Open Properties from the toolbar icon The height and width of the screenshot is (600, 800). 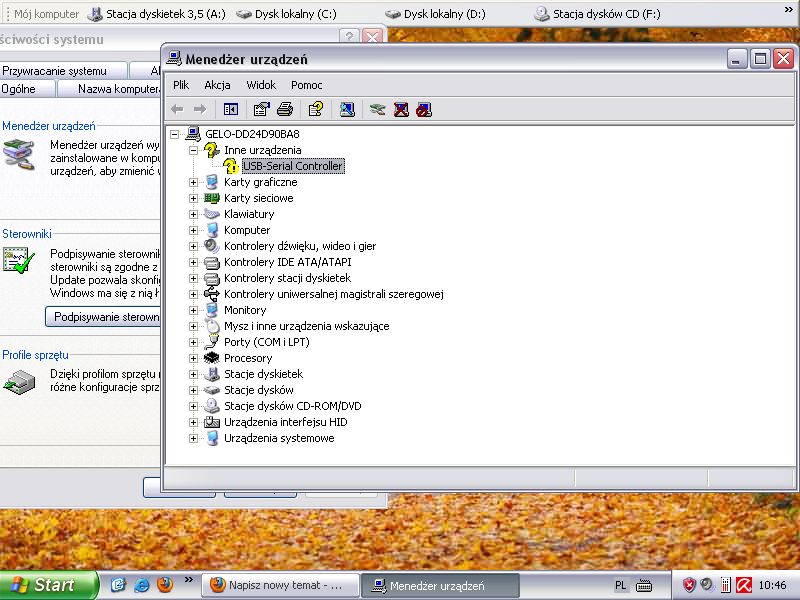261,109
